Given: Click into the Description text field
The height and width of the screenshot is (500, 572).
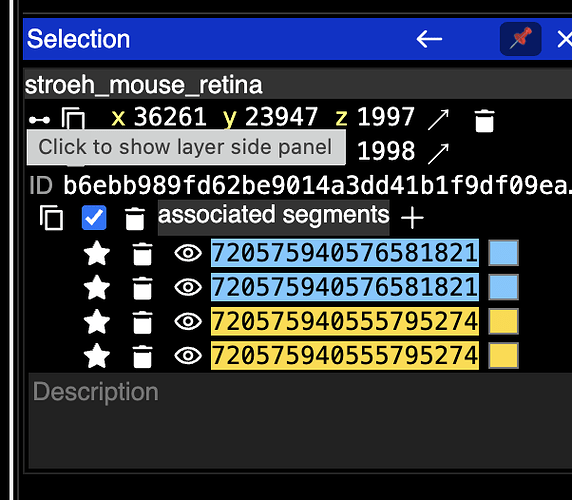Looking at the screenshot, I should point(300,420).
